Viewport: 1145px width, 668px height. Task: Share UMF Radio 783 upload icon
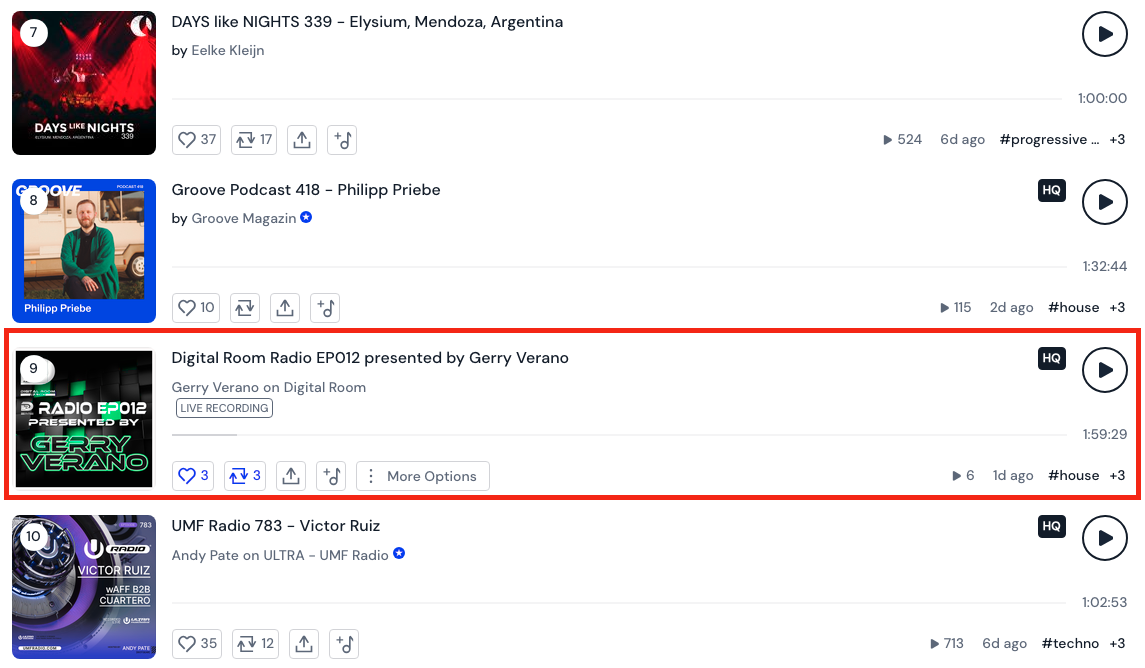(x=304, y=643)
